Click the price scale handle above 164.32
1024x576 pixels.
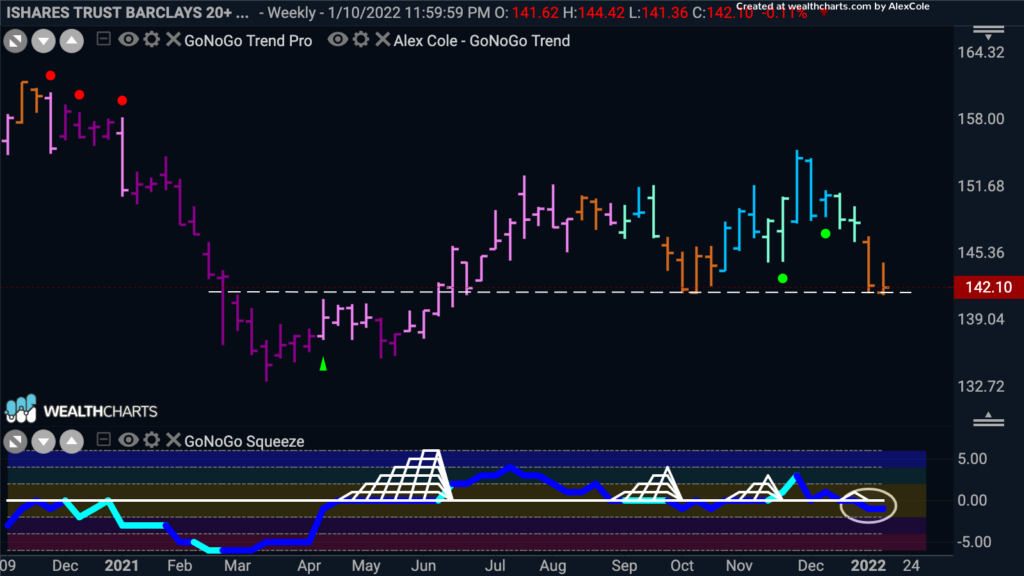coord(989,32)
